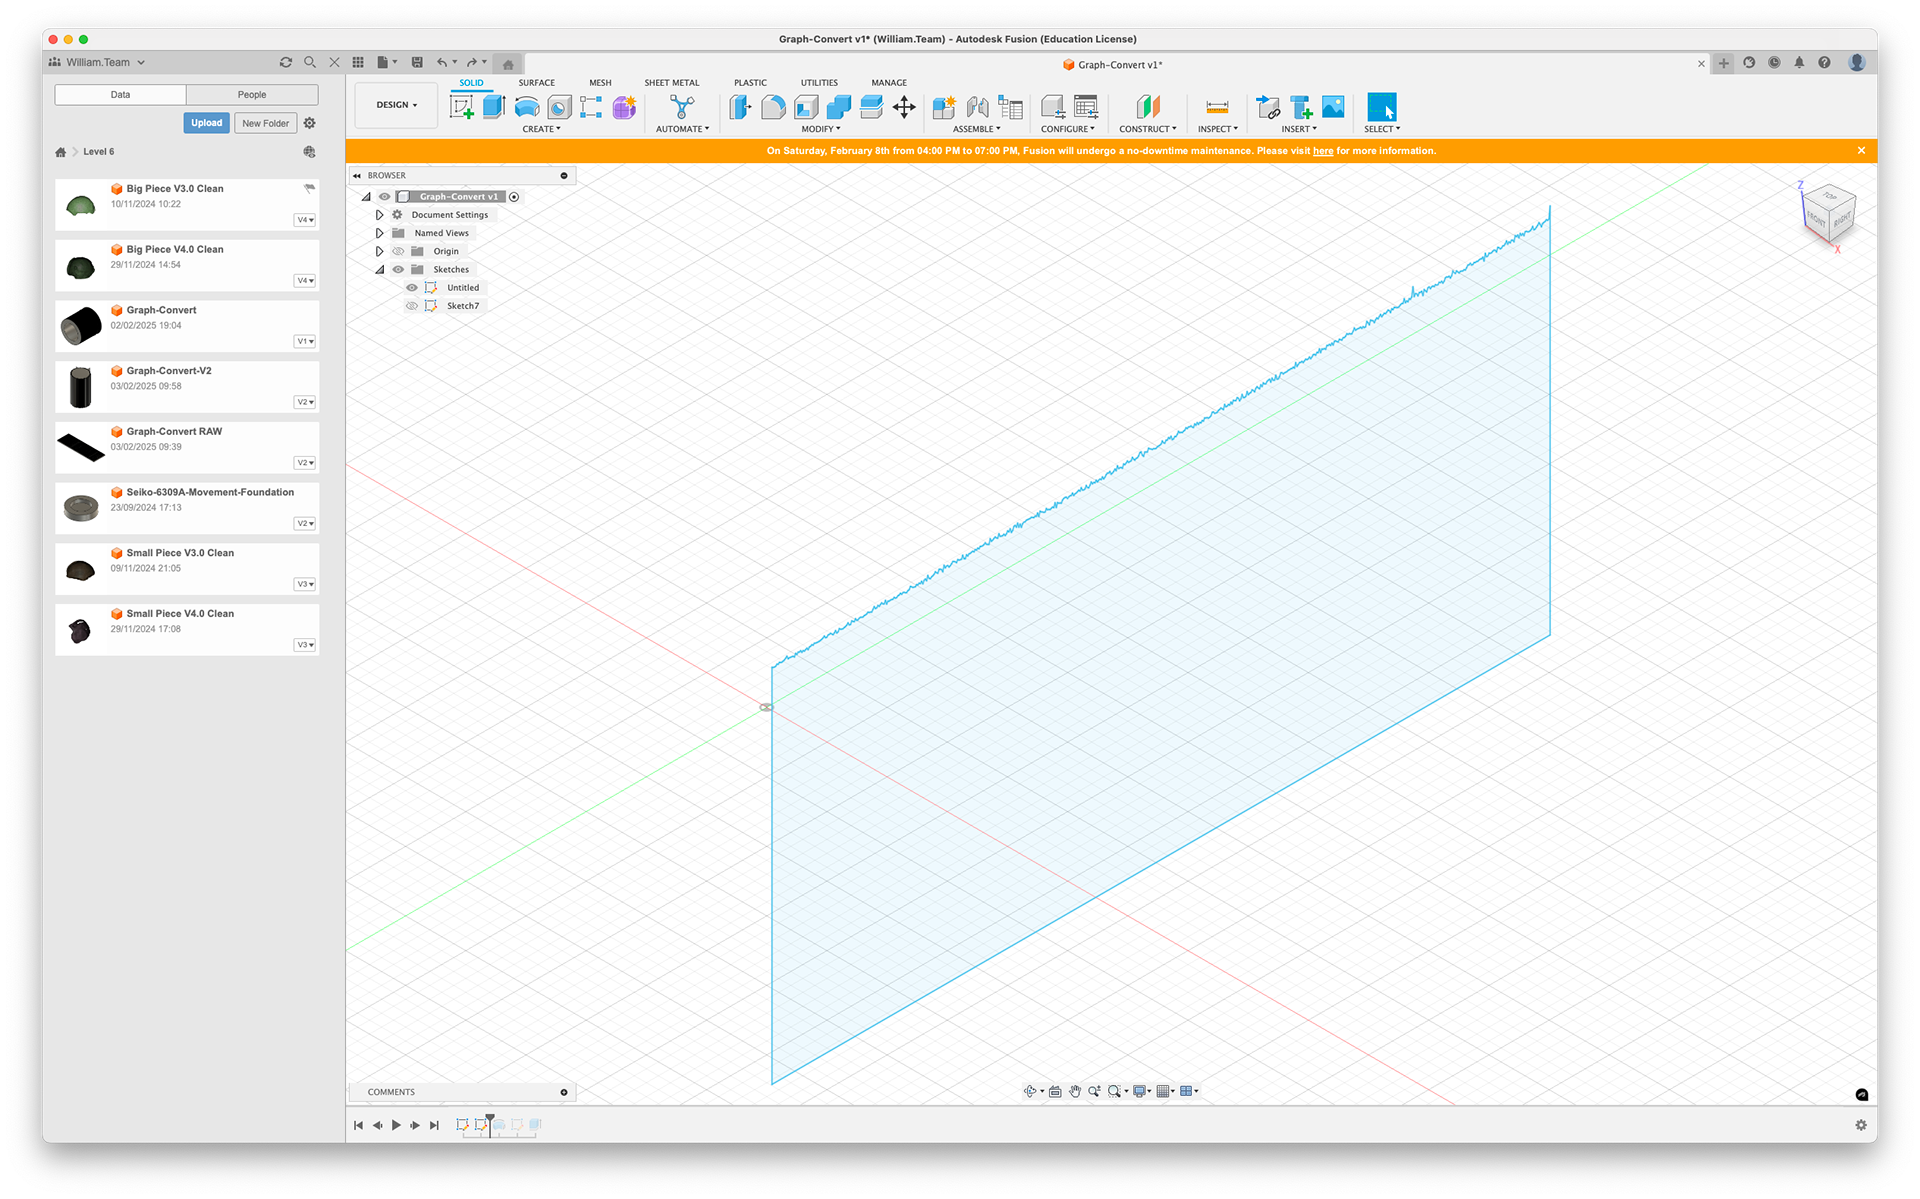
Task: Click the New Component icon
Action: 944,107
